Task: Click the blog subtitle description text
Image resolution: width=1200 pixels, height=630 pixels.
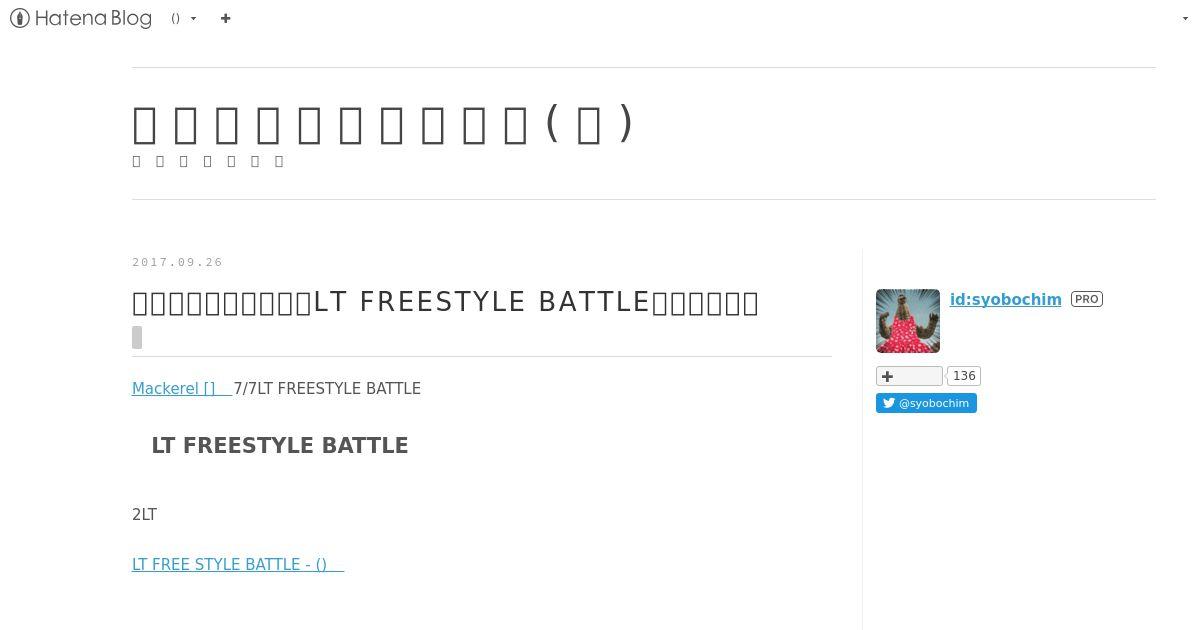Action: (x=208, y=161)
